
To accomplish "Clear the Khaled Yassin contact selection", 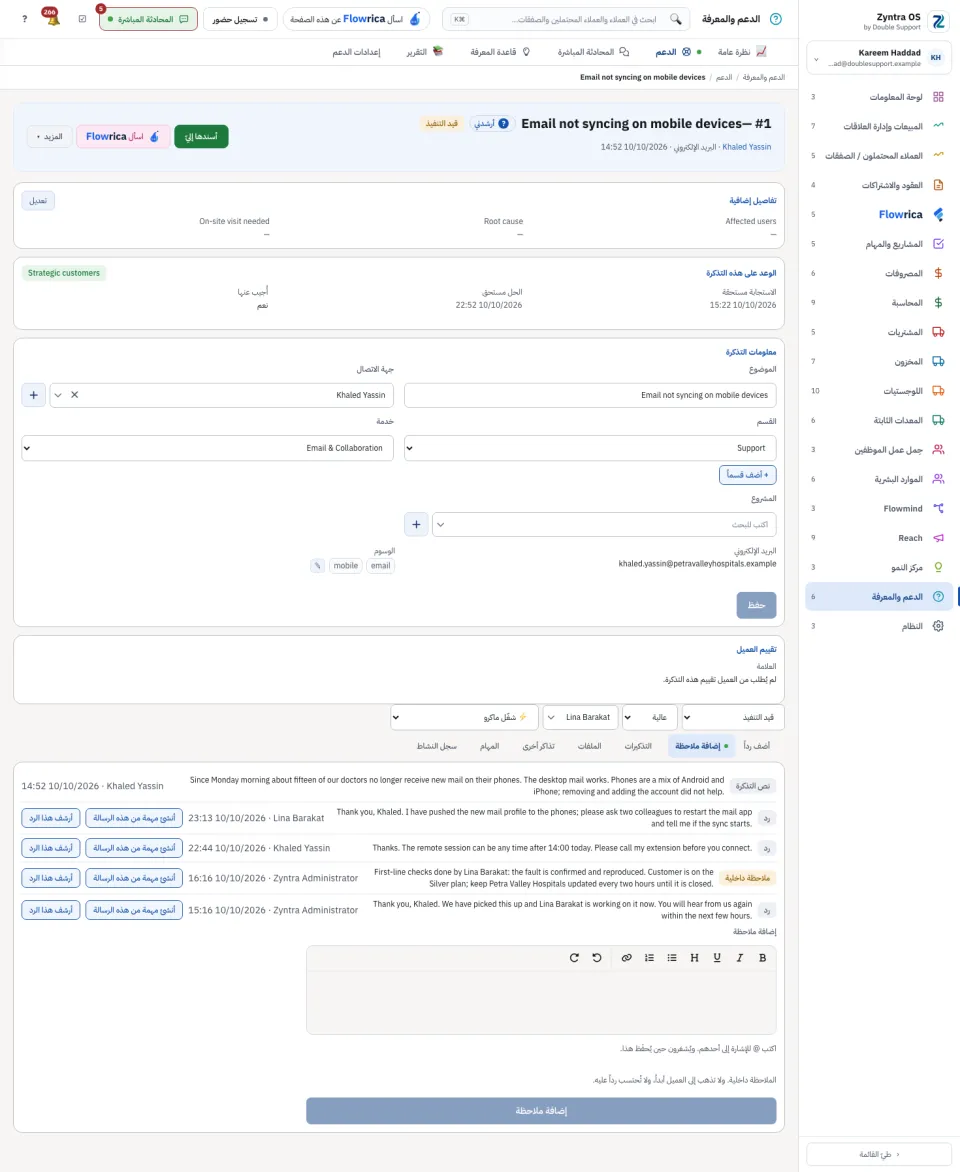I will (x=75, y=395).
